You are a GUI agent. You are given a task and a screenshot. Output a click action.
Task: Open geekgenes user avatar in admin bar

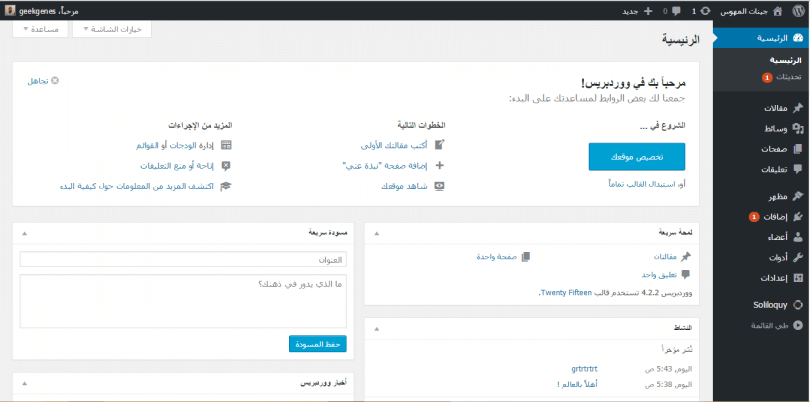point(10,10)
